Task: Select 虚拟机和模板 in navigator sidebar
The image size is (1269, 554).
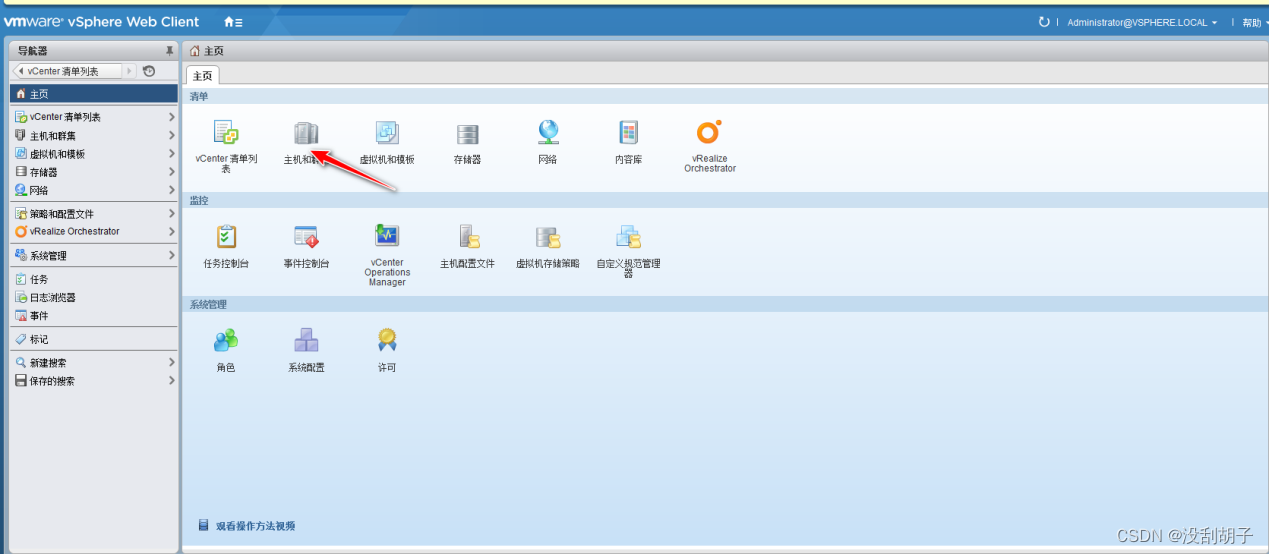Action: point(94,154)
